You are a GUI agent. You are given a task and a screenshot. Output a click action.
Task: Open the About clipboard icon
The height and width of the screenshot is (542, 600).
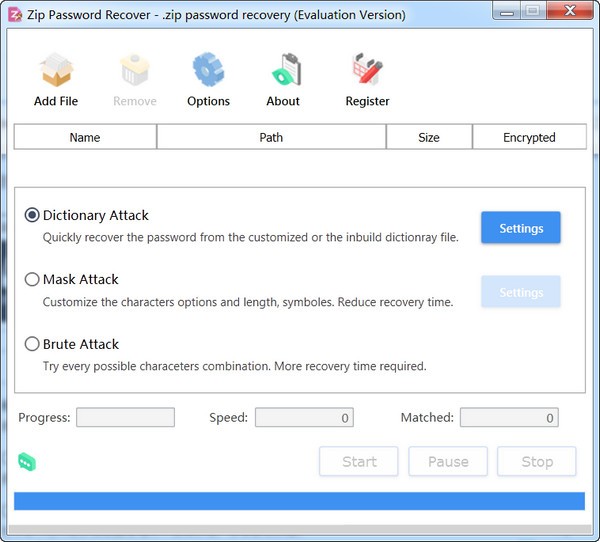tap(283, 72)
